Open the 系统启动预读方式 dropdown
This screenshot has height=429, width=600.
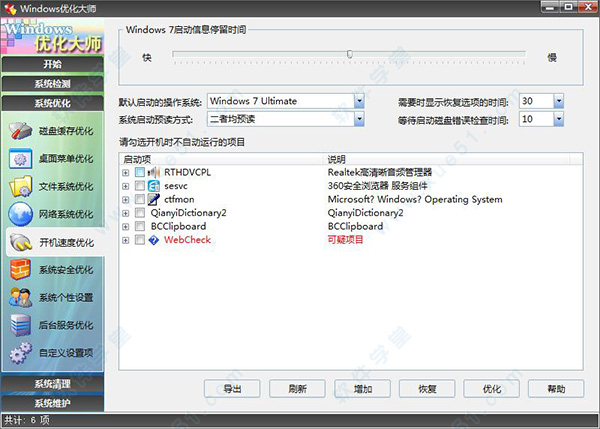click(x=358, y=120)
